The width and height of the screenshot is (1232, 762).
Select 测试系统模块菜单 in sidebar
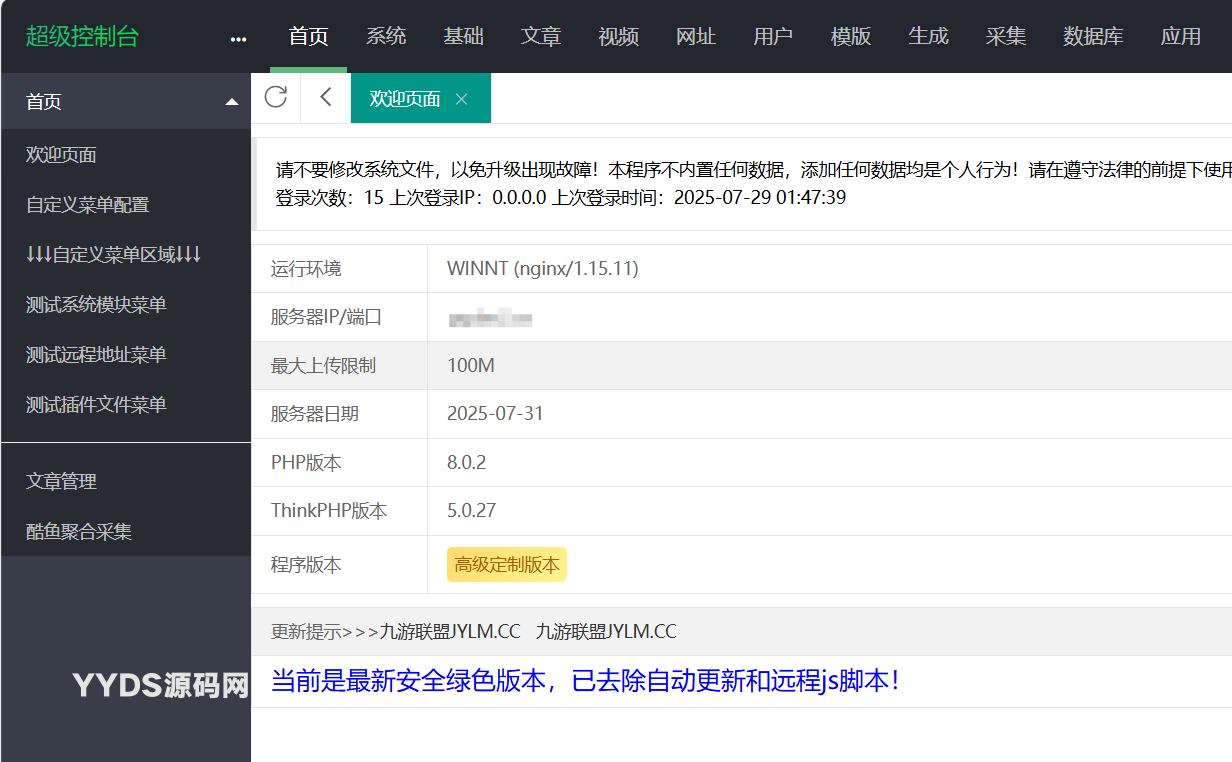pos(96,305)
